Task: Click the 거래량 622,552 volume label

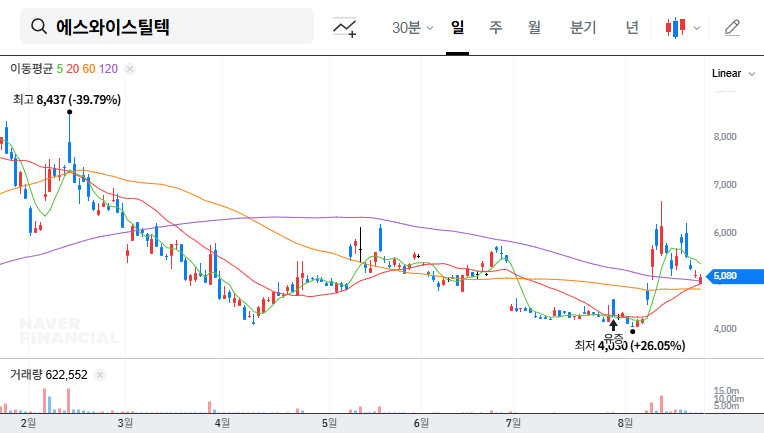Action: pos(49,375)
